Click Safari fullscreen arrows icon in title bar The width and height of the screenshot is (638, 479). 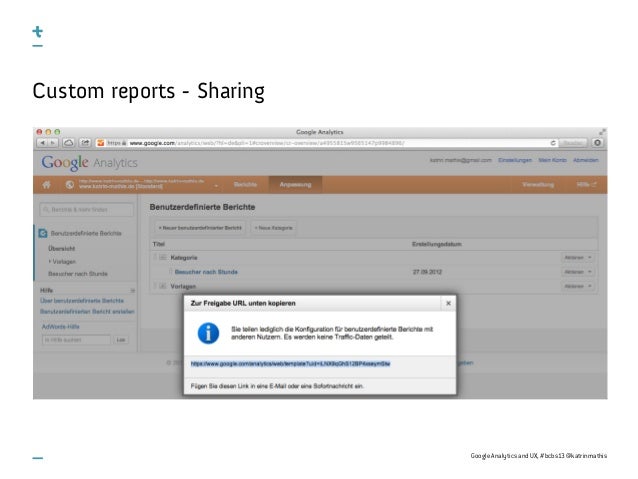602,132
